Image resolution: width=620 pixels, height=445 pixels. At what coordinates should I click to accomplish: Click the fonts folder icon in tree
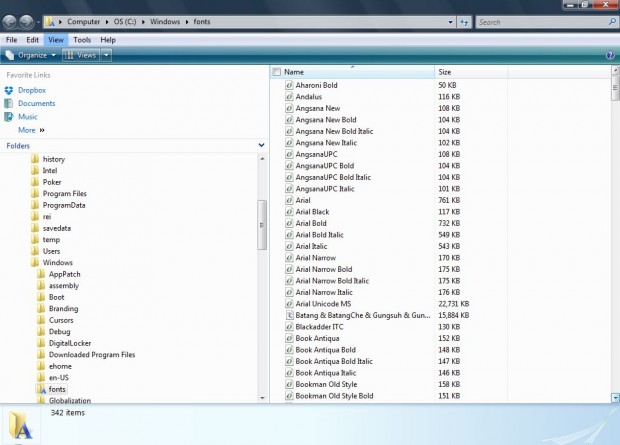point(41,389)
